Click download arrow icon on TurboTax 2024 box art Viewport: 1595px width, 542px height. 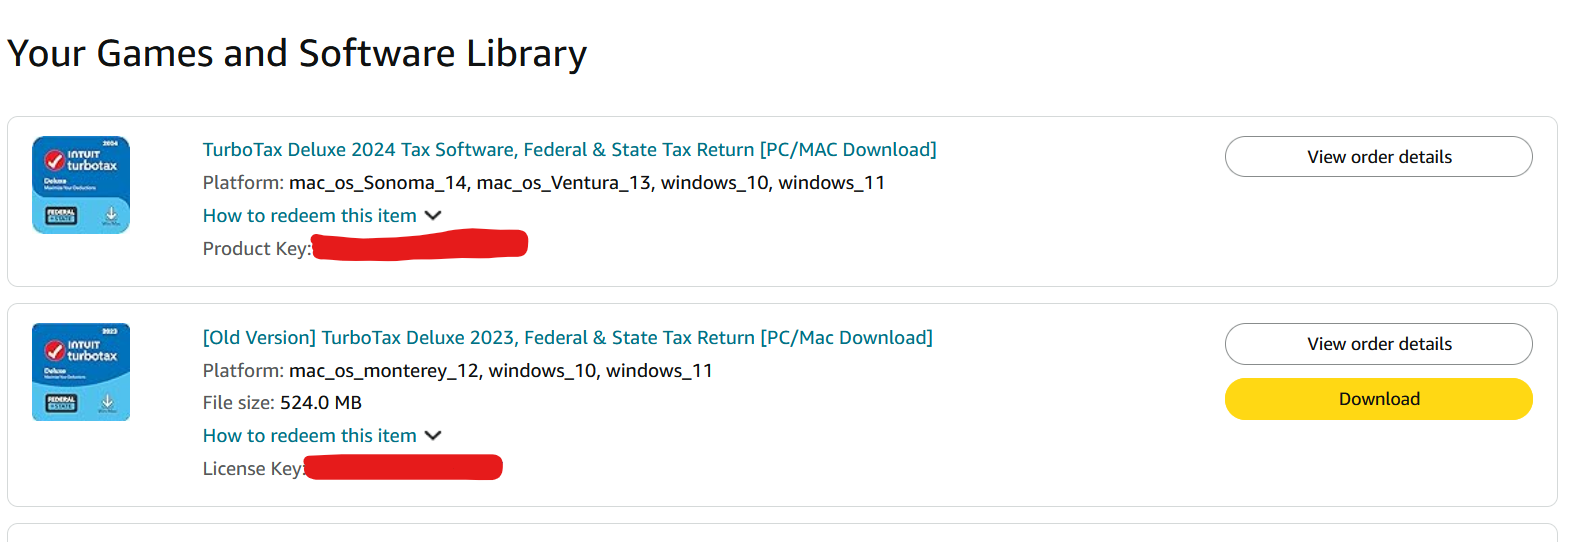(x=111, y=214)
